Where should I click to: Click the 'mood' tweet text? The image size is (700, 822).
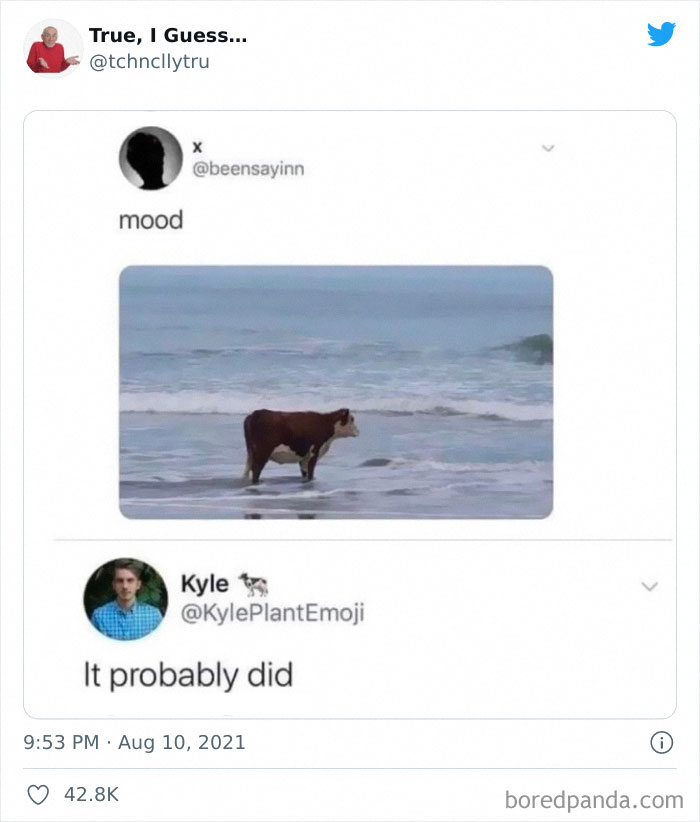[x=151, y=220]
